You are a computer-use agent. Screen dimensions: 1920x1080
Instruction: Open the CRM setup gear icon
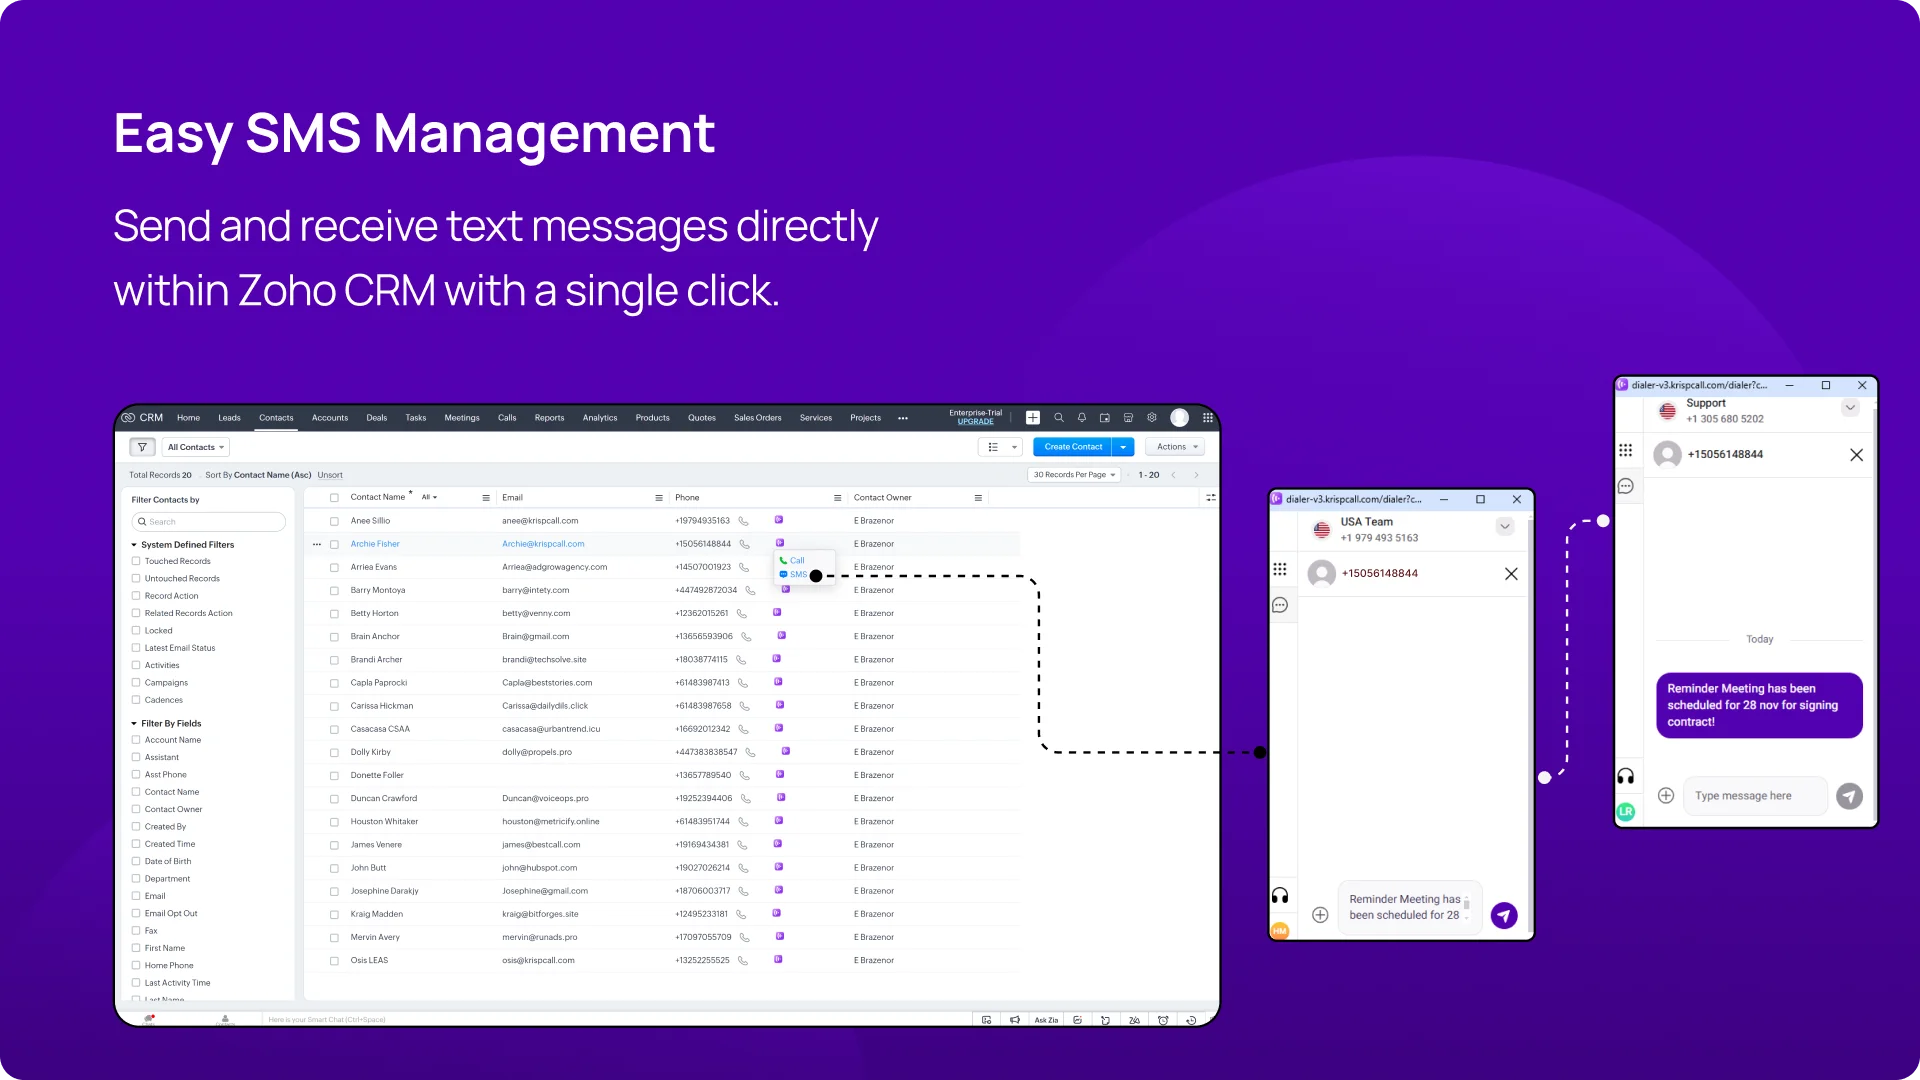(1152, 418)
